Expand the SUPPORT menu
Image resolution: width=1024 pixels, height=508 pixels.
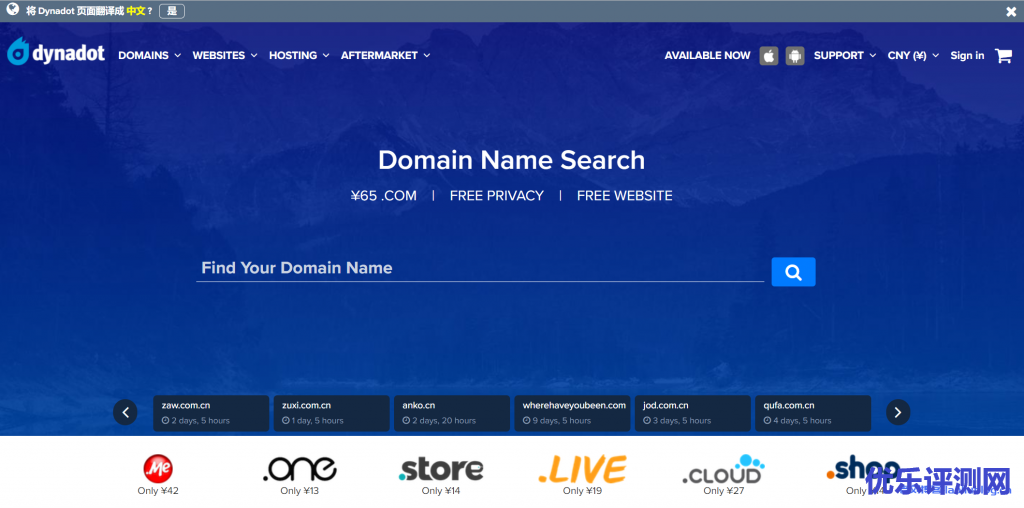(844, 56)
